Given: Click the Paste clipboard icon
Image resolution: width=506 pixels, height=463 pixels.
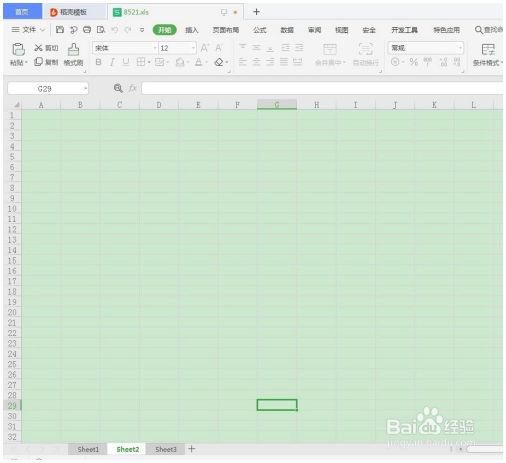Looking at the screenshot, I should [18, 49].
